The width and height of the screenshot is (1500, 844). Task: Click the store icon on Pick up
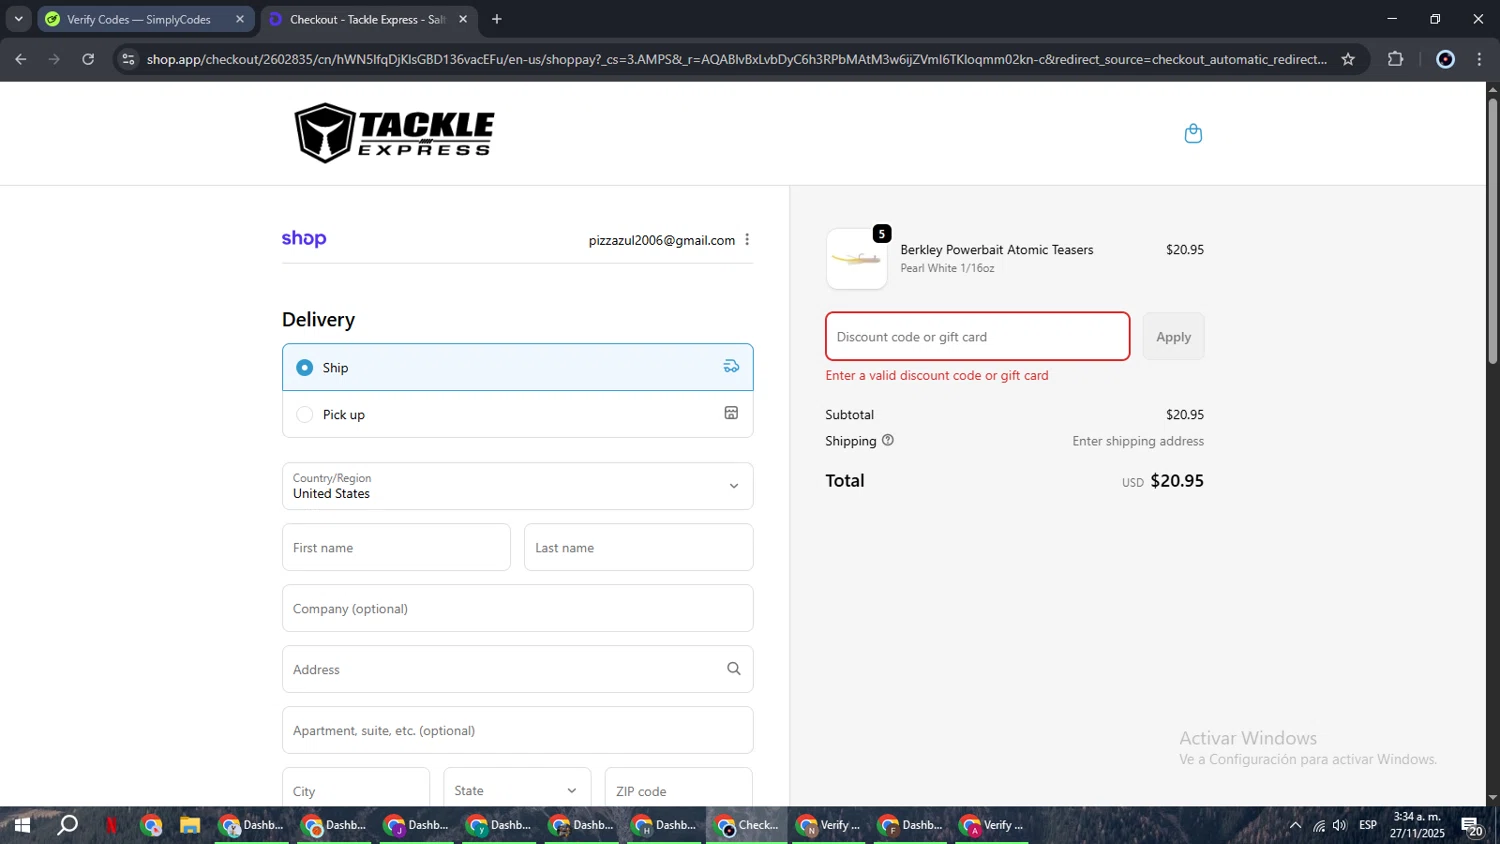tap(731, 413)
